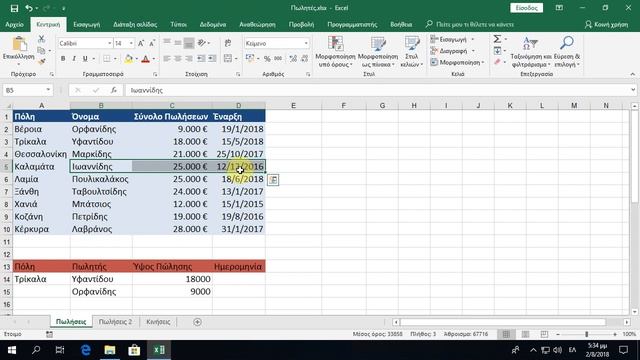640x360 pixels.
Task: Toggle Underline formatting
Action: click(85, 59)
